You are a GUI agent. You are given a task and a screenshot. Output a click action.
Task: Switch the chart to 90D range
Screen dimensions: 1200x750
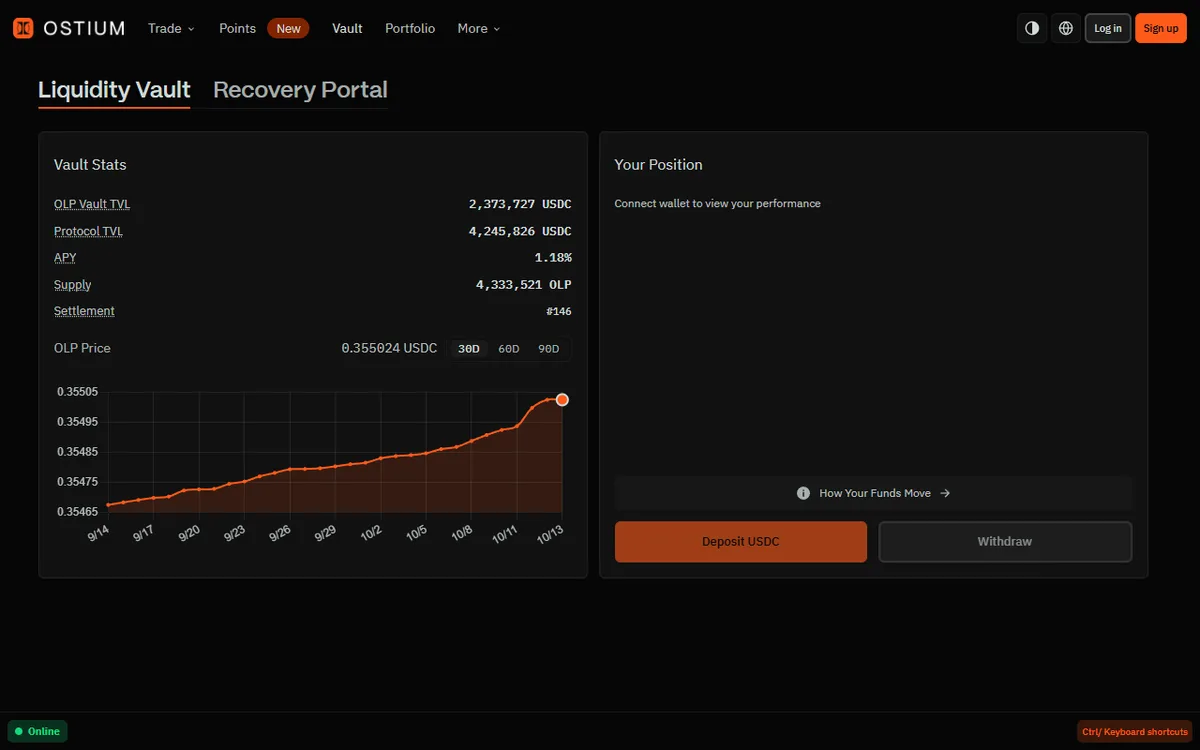coord(549,349)
